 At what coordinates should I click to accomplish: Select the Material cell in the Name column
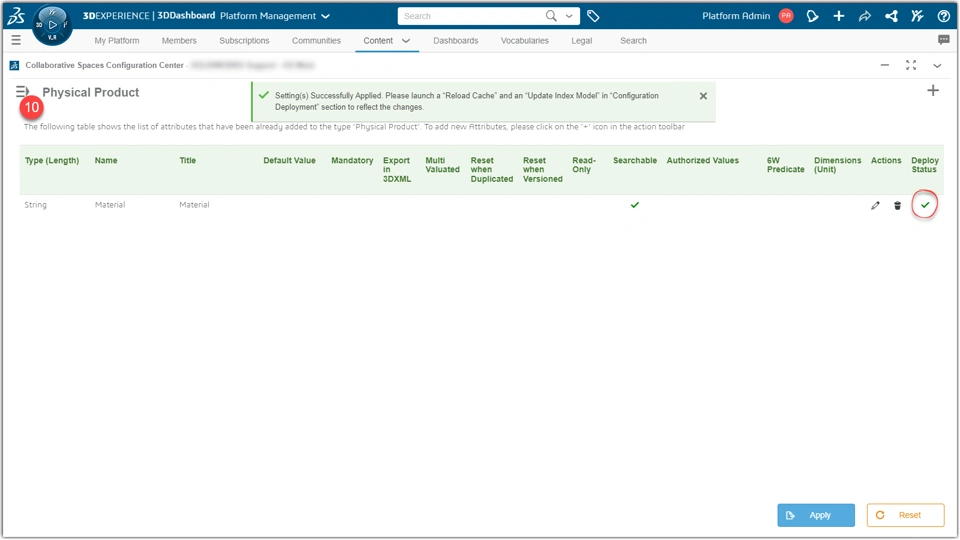[x=110, y=205]
